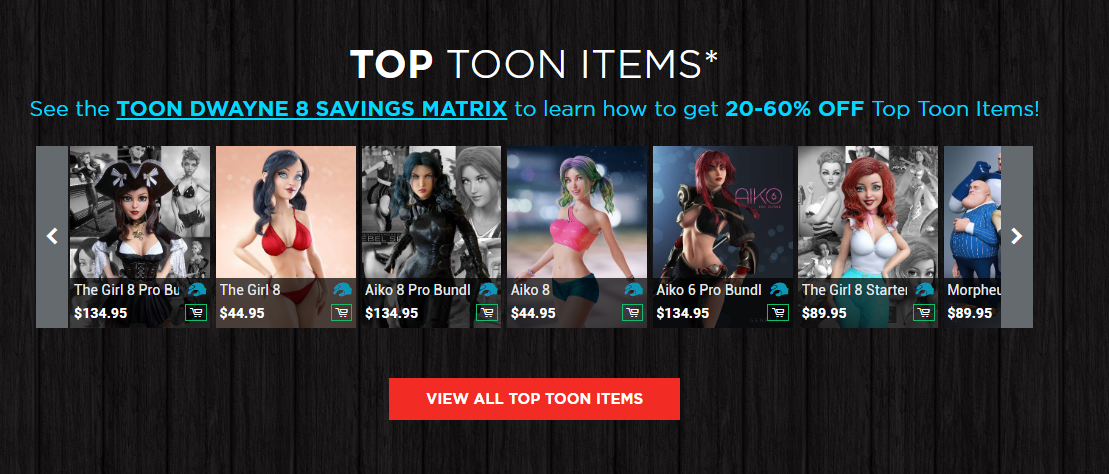This screenshot has height=474, width=1109.
Task: Click blue bird icon on Aiko 6 Pro Bundle
Action: point(779,289)
